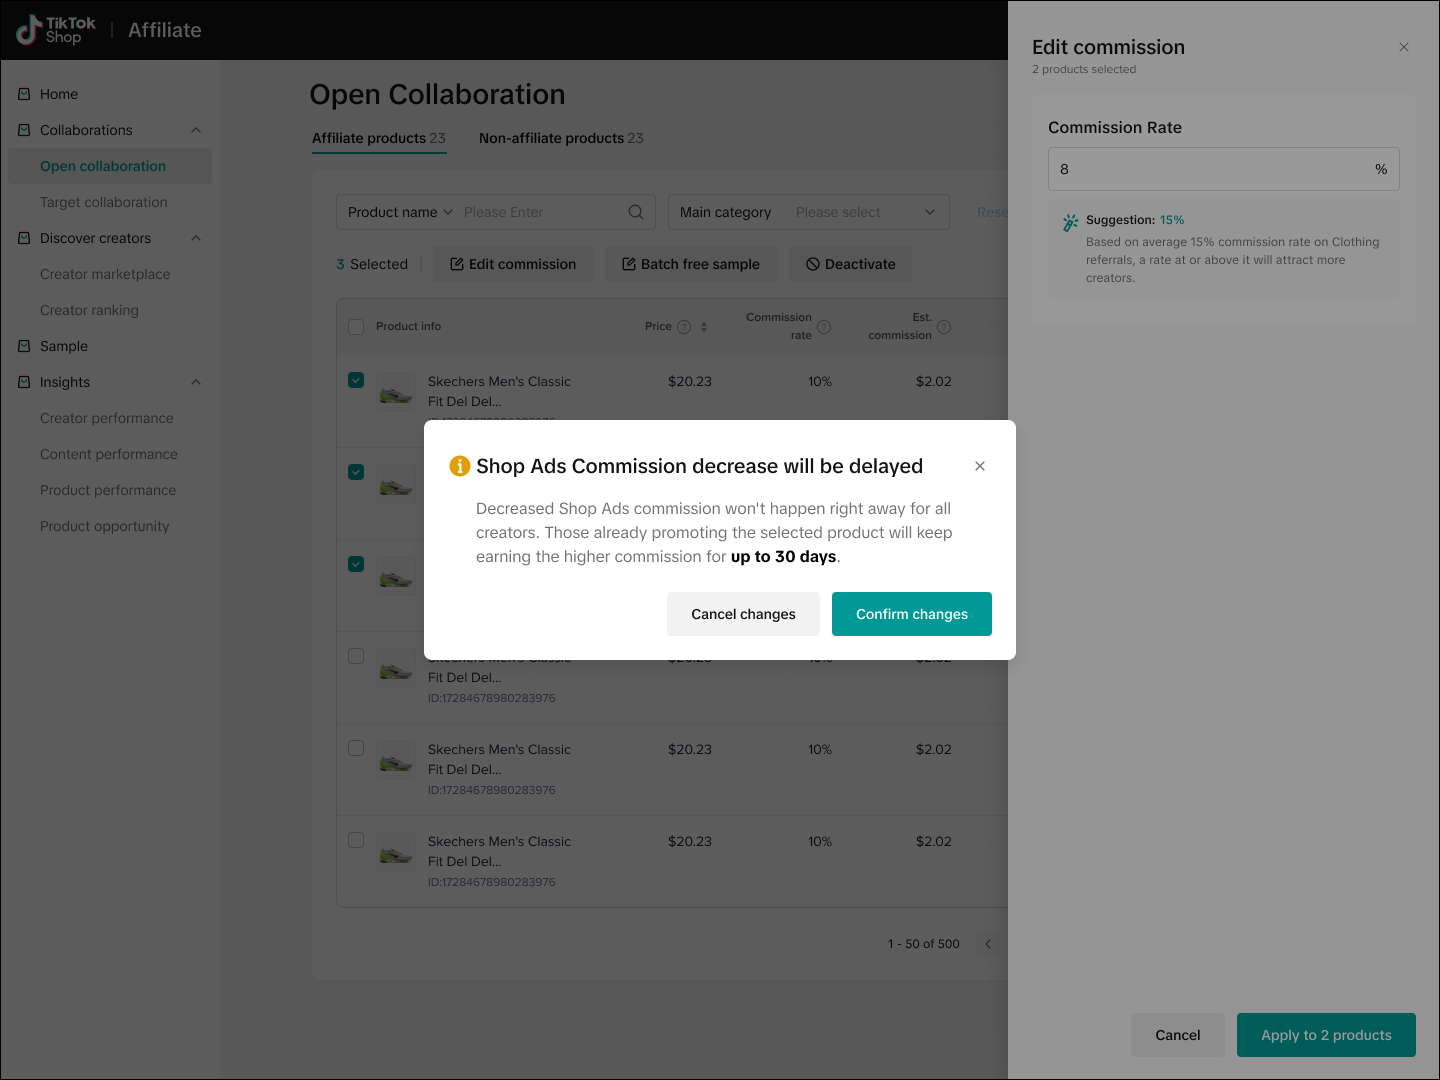Screen dimensions: 1440x1080
Task: Click the Est. commission info icon
Action: (x=944, y=327)
